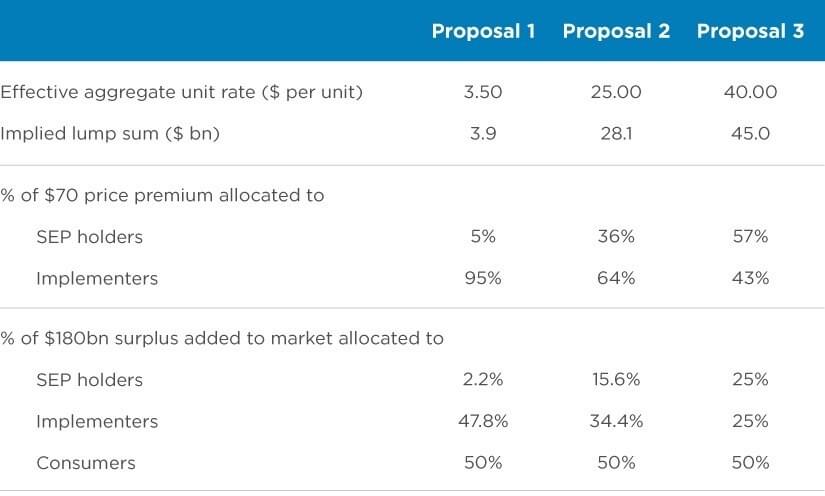
Task: Click the Proposal 2 column header
Action: tap(616, 31)
